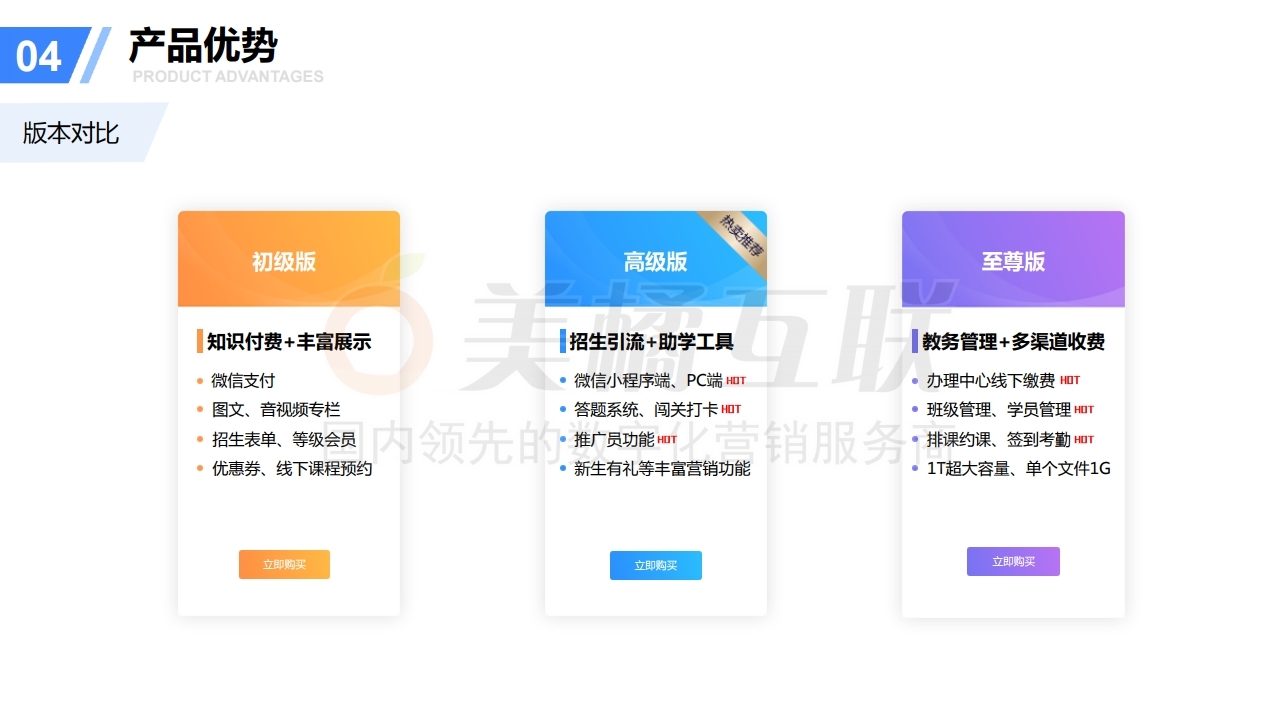Viewport: 1280px width, 720px height.
Task: Click heading 教务管理+多渠道收费
Action: [1013, 342]
